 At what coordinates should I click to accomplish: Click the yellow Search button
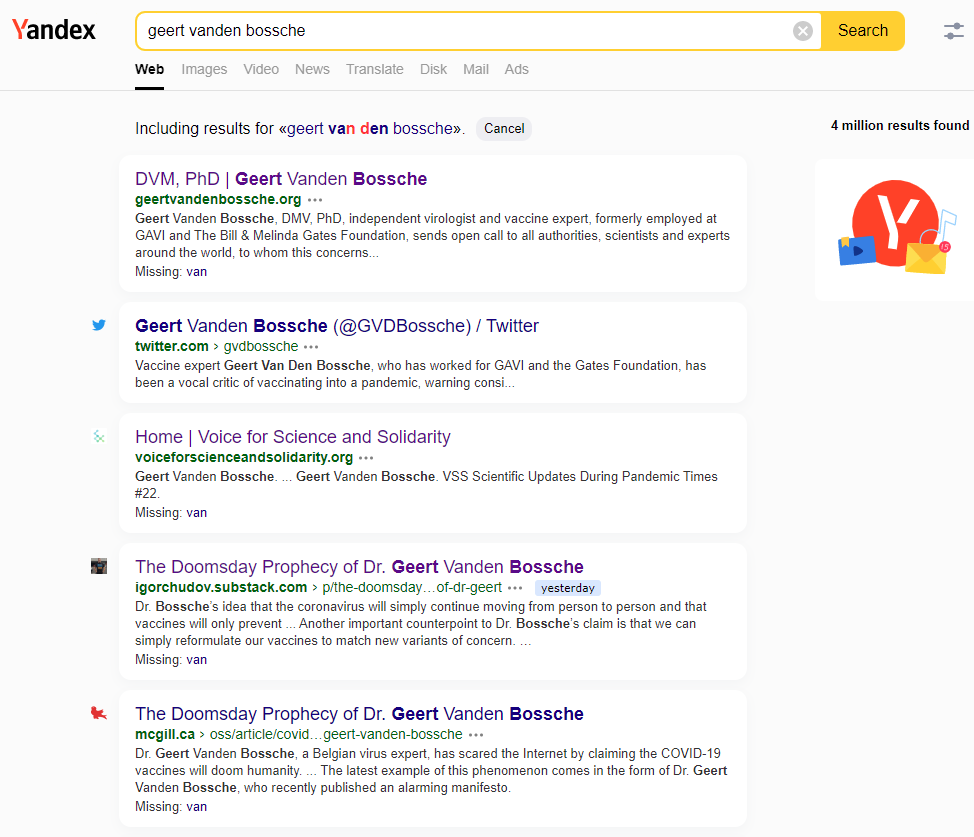click(x=863, y=30)
